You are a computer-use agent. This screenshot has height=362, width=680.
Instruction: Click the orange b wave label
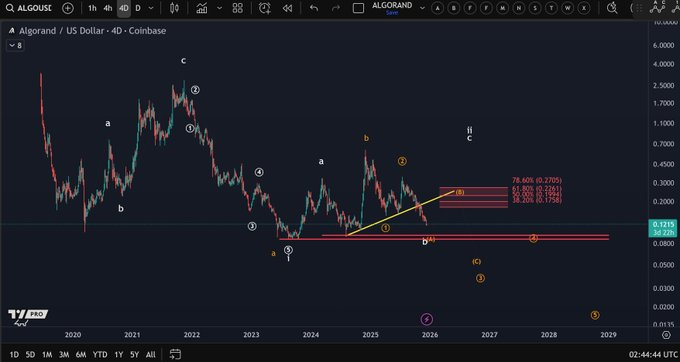[x=366, y=138]
